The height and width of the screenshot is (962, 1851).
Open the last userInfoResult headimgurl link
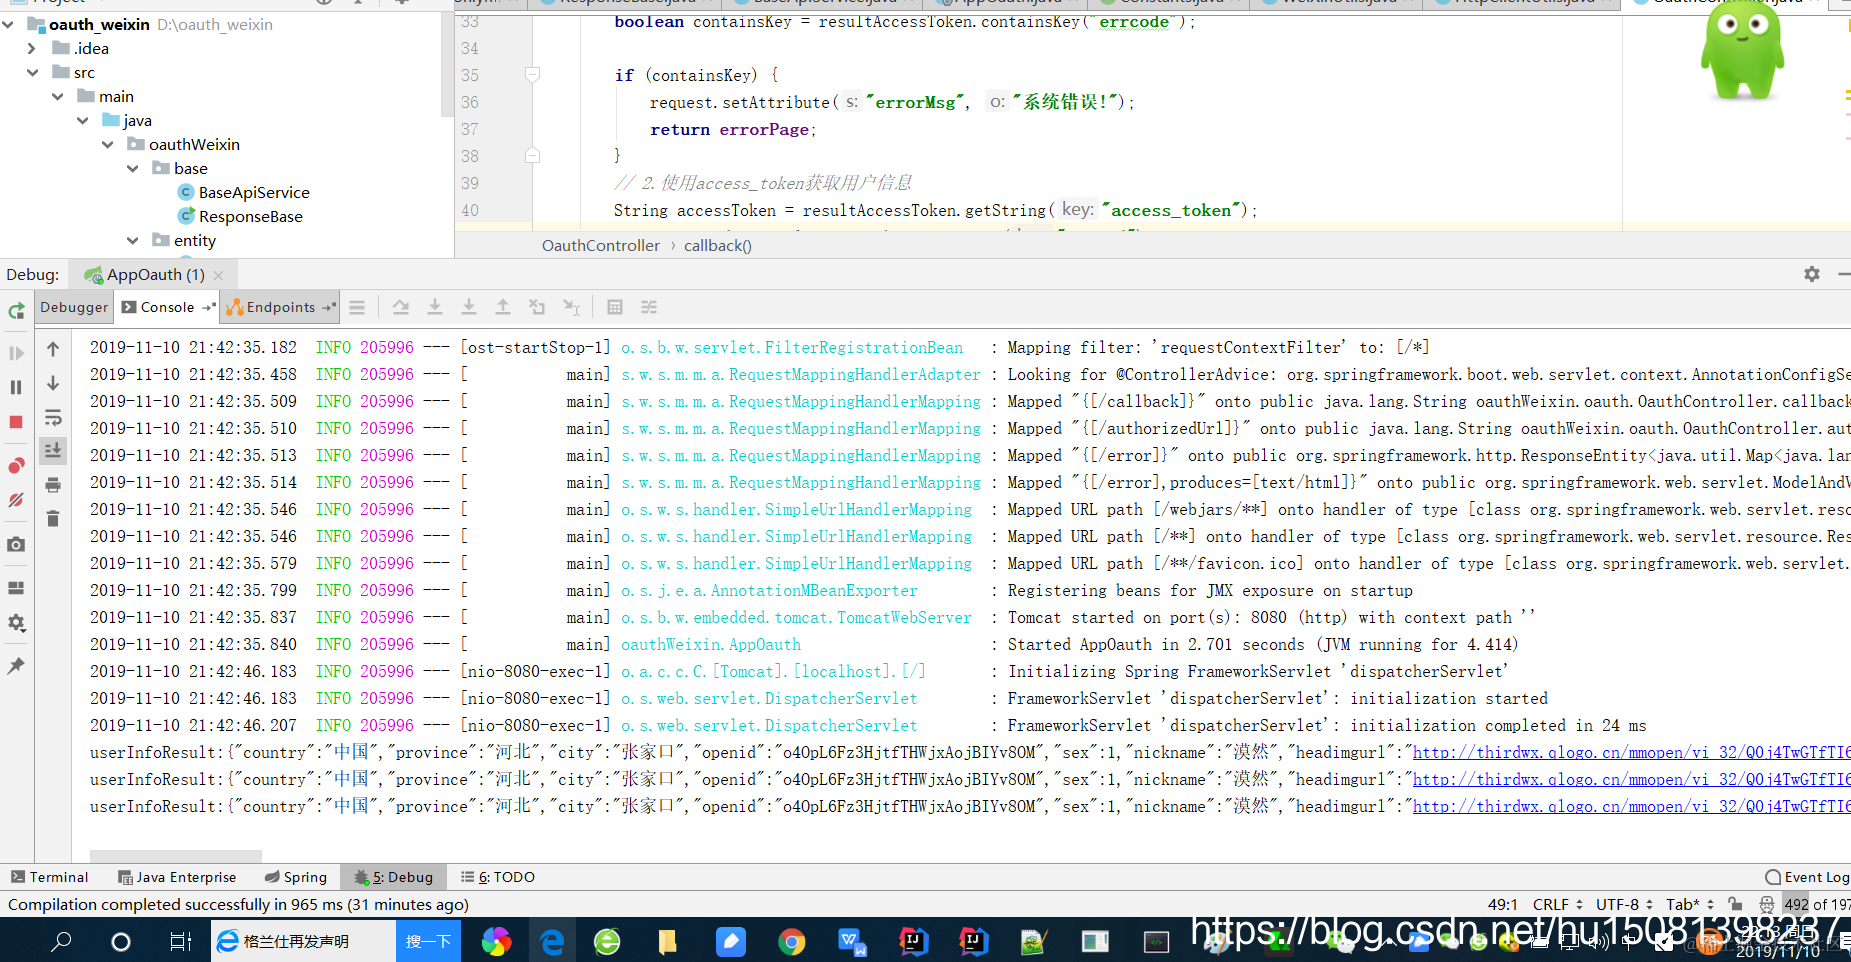click(x=1631, y=806)
